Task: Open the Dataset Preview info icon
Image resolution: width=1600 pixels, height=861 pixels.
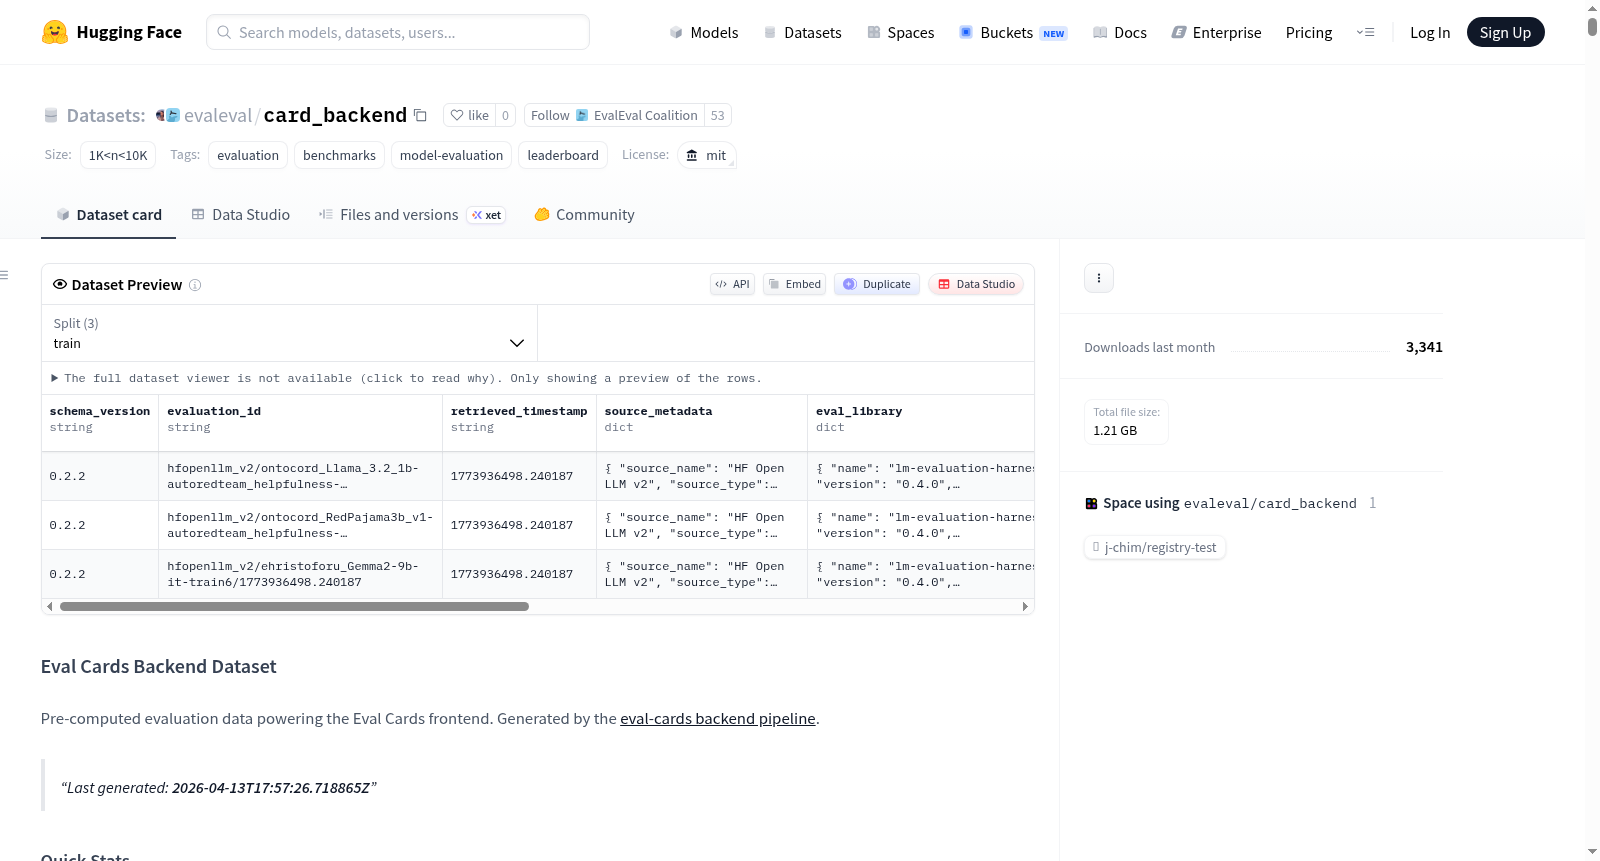Action: pyautogui.click(x=195, y=285)
